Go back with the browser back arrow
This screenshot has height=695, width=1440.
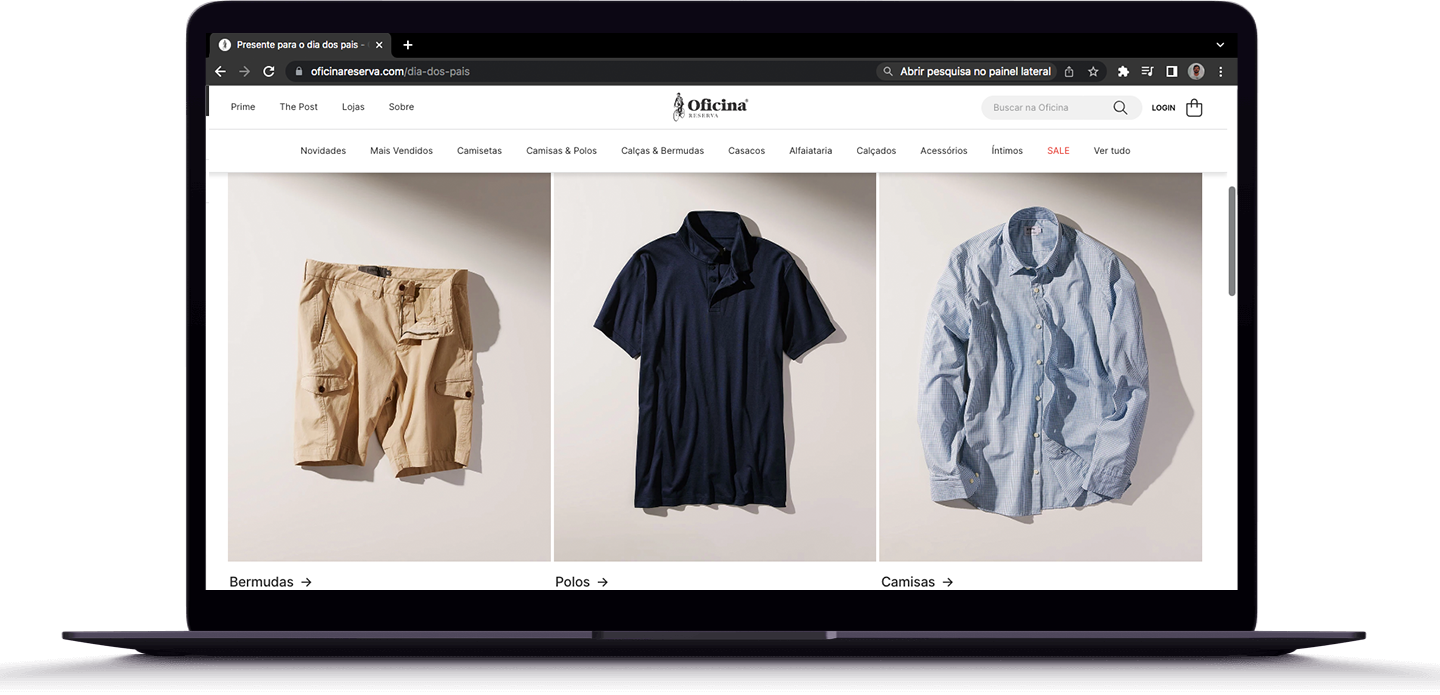click(x=220, y=72)
